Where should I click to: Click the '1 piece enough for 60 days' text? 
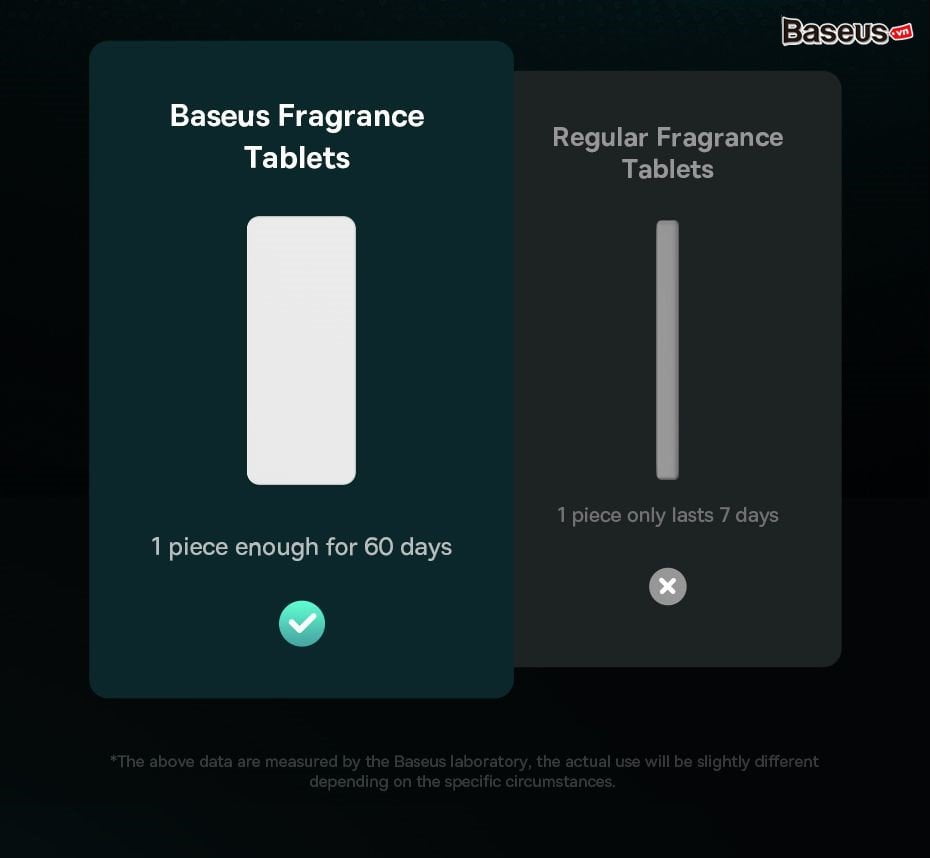(301, 547)
